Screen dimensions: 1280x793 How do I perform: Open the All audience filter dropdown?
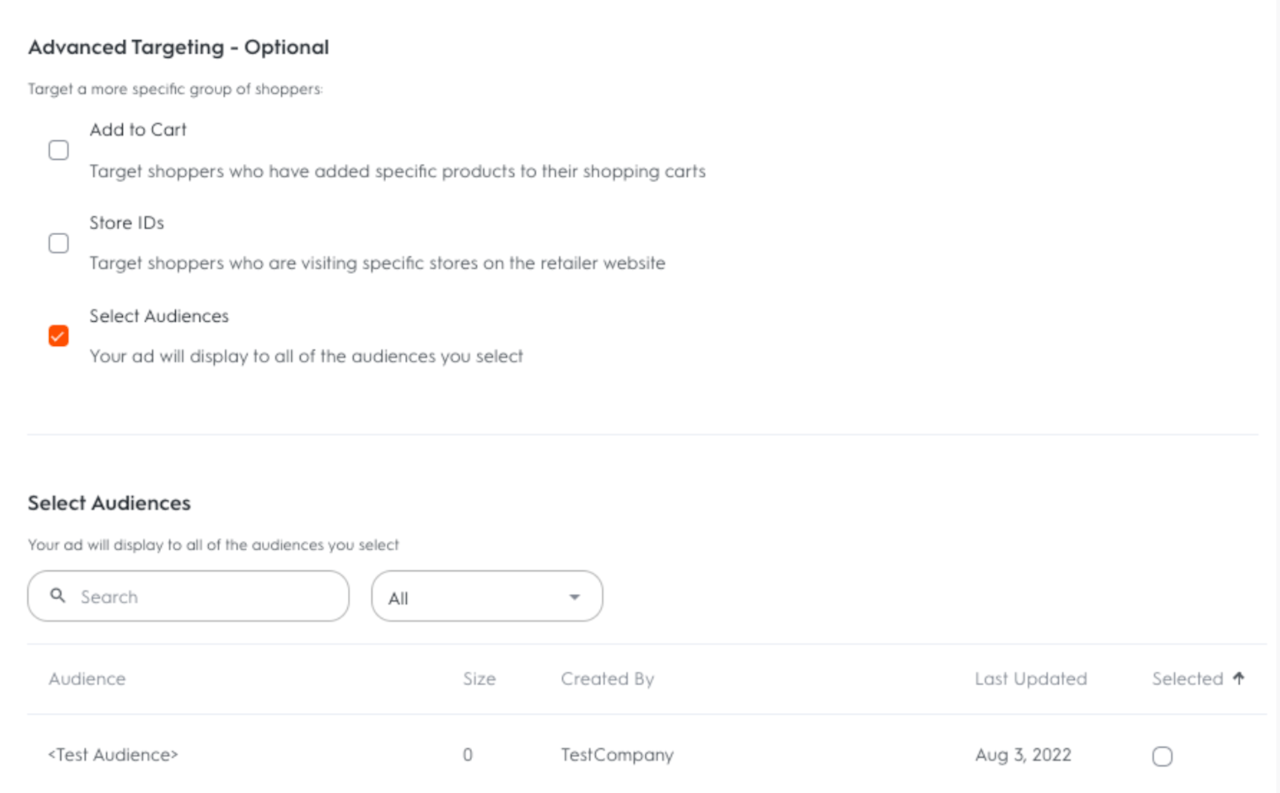click(486, 597)
